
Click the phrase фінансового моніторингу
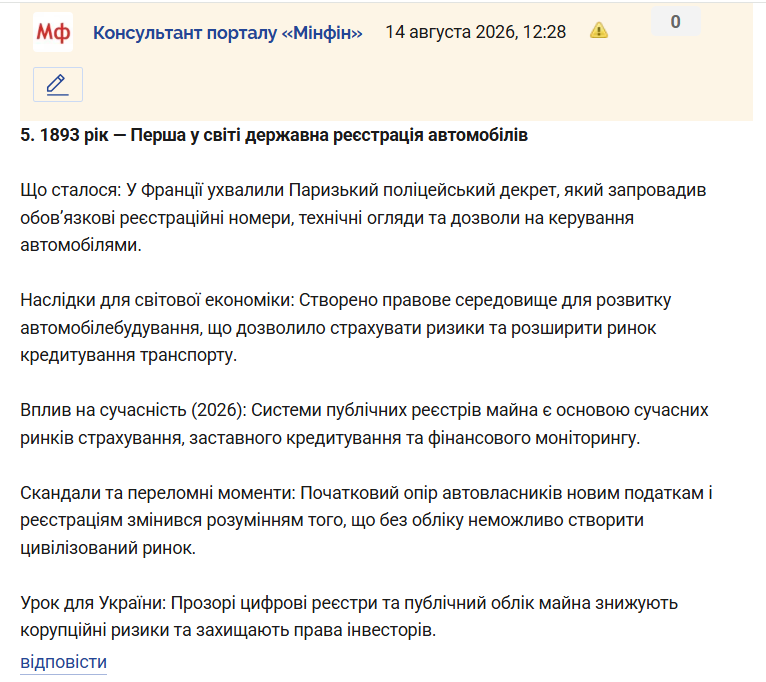pyautogui.click(x=533, y=438)
